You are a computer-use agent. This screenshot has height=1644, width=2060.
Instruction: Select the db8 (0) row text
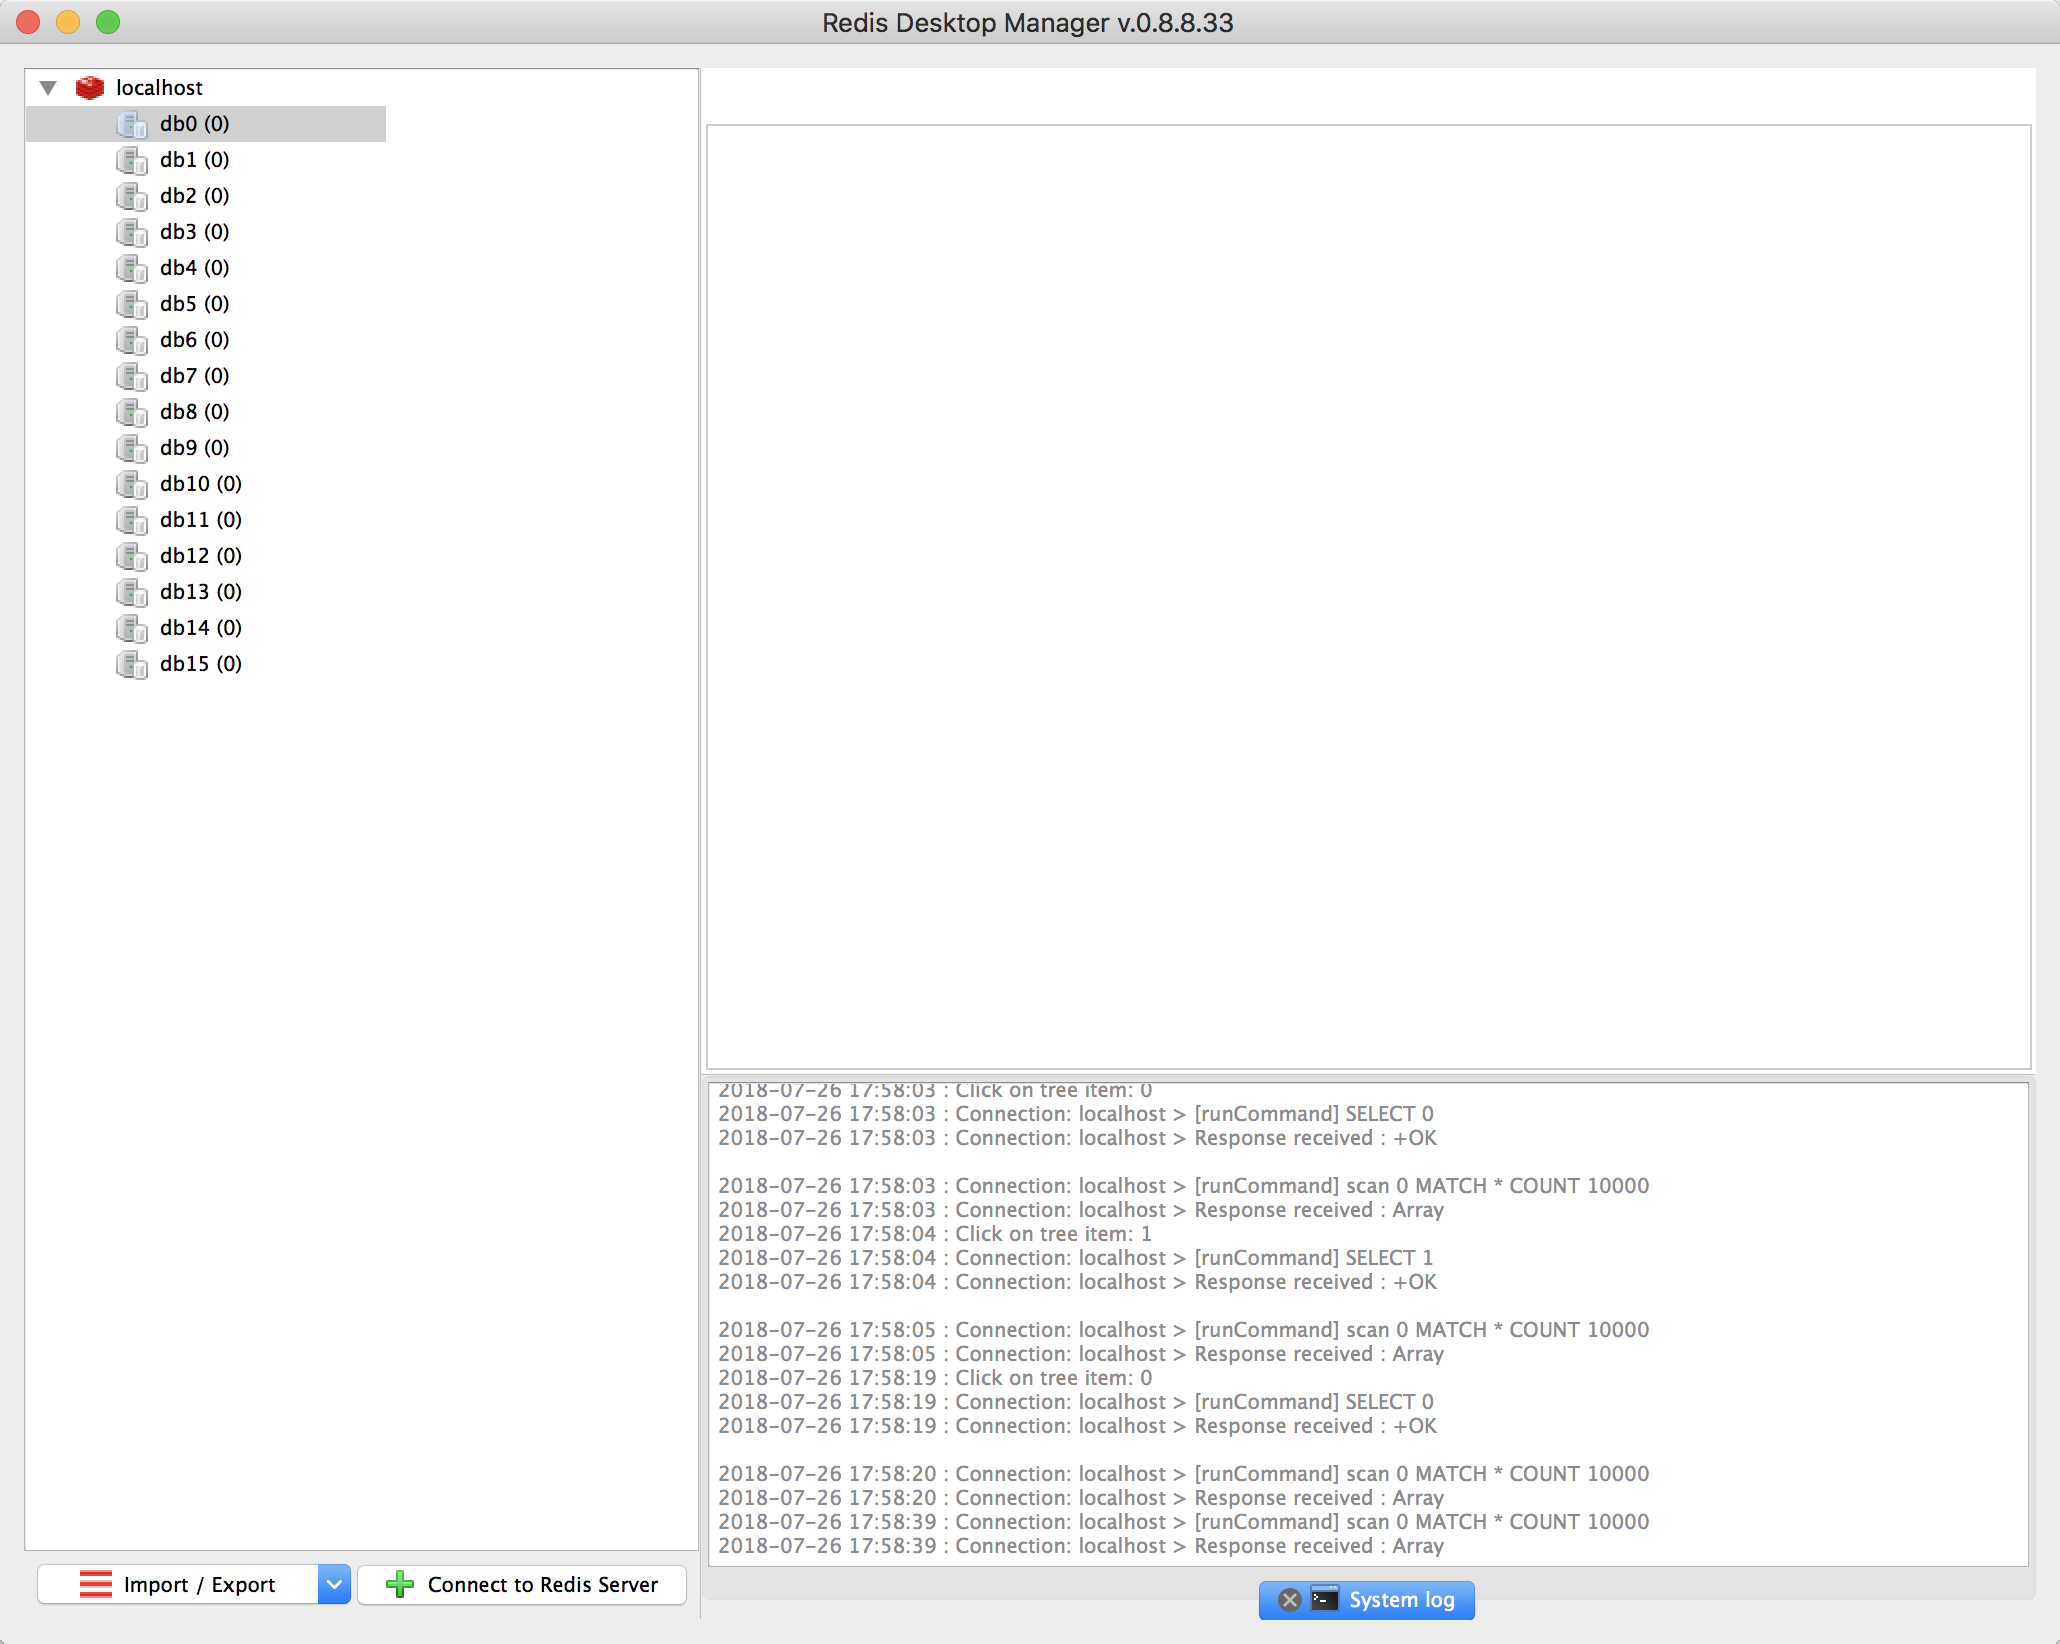(x=195, y=412)
